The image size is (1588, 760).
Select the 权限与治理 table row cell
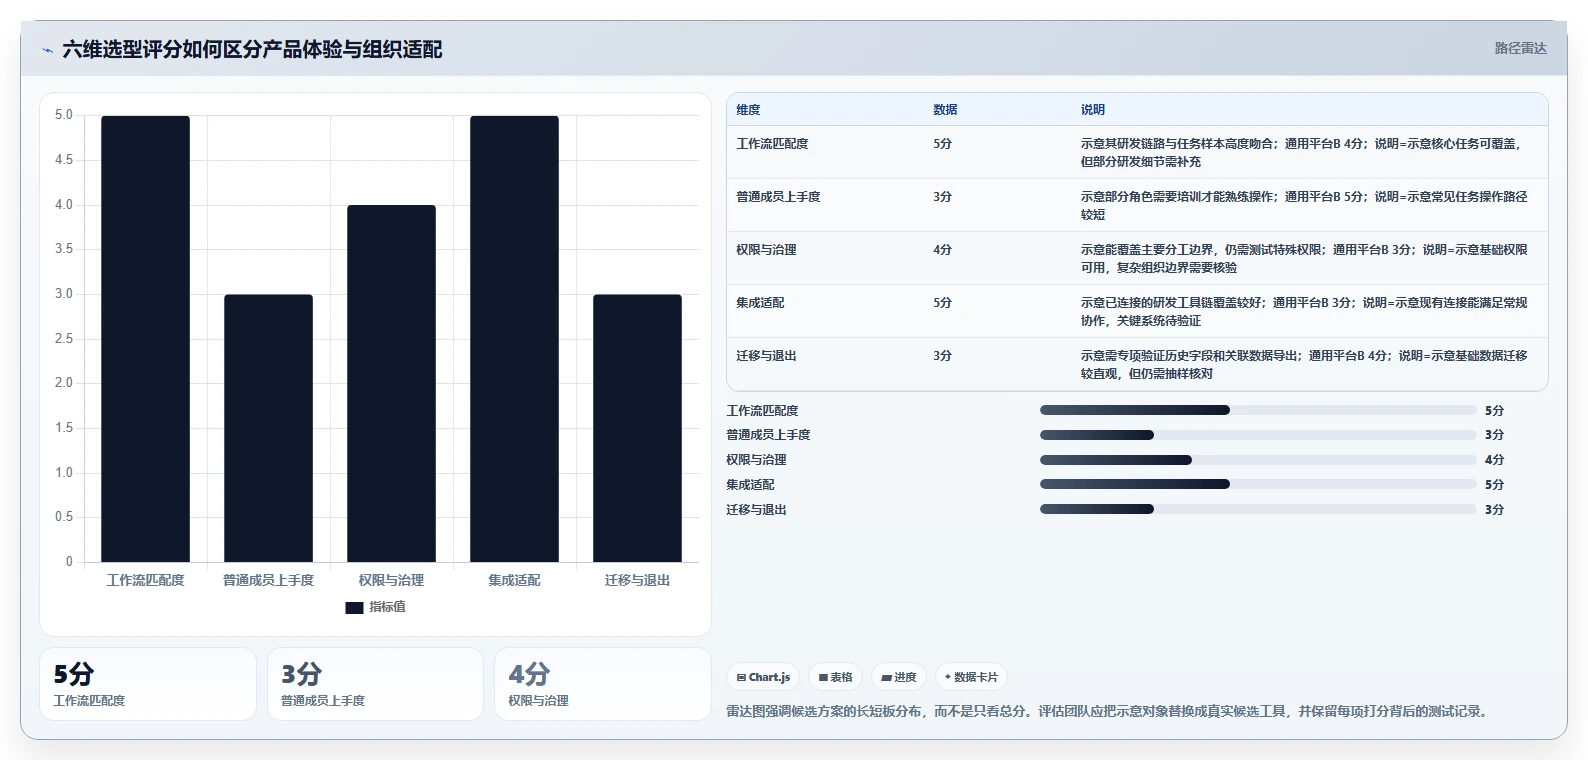tap(766, 250)
